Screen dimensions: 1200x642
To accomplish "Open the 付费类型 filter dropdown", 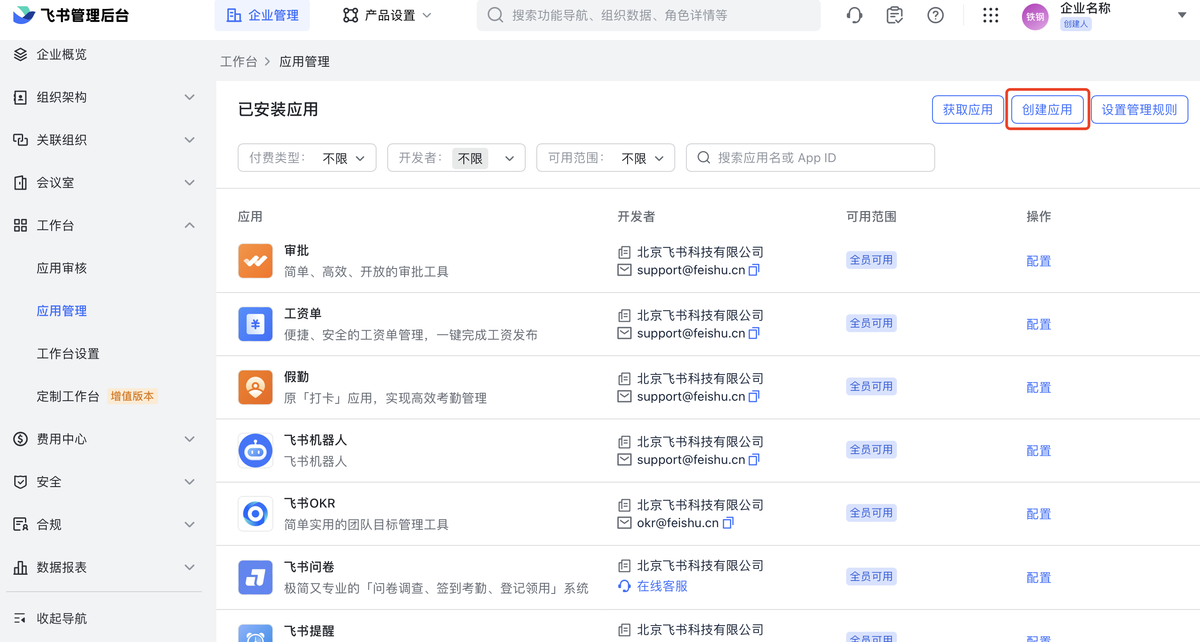I will point(307,158).
